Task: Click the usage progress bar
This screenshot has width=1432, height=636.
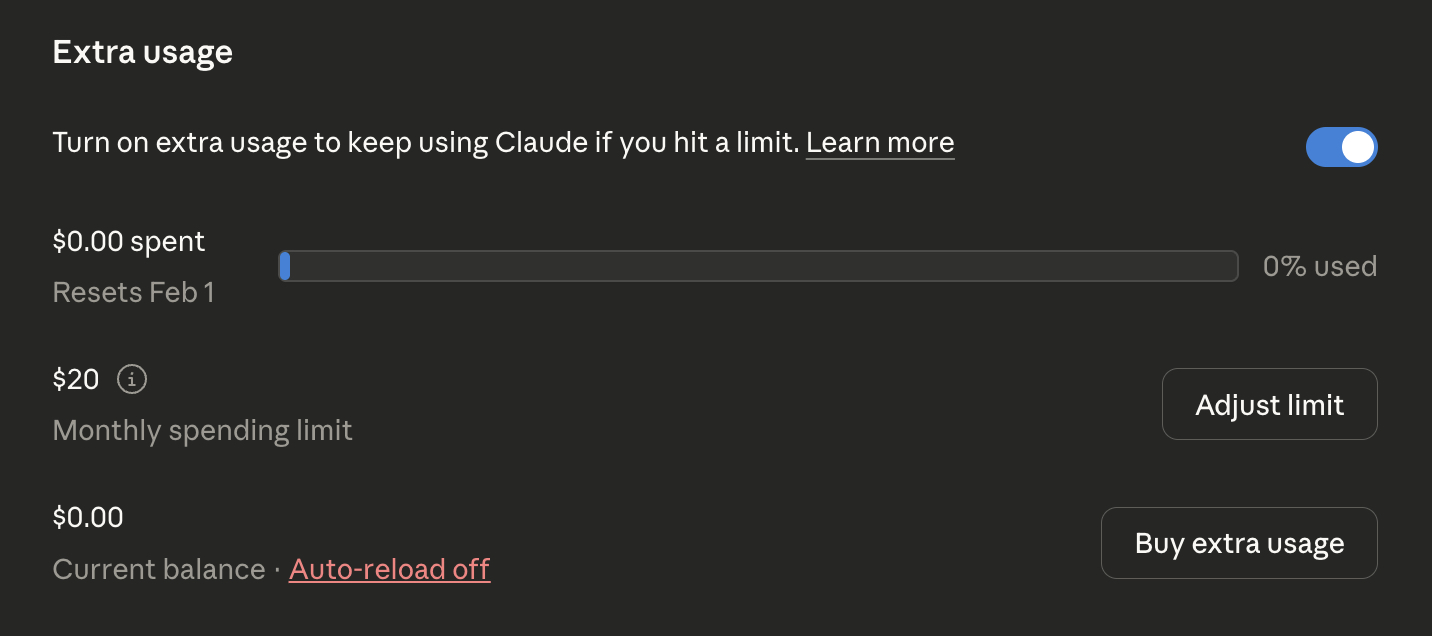Action: tap(758, 266)
